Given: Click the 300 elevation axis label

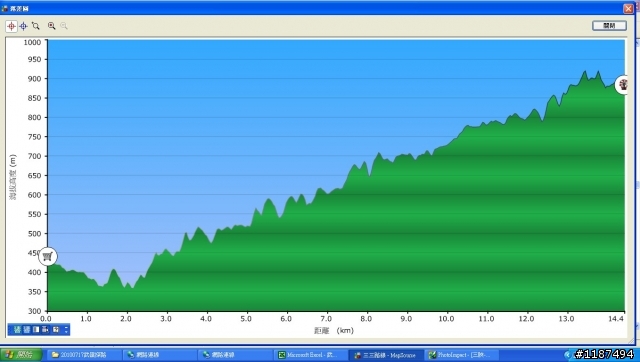Looking at the screenshot, I should coord(35,311).
